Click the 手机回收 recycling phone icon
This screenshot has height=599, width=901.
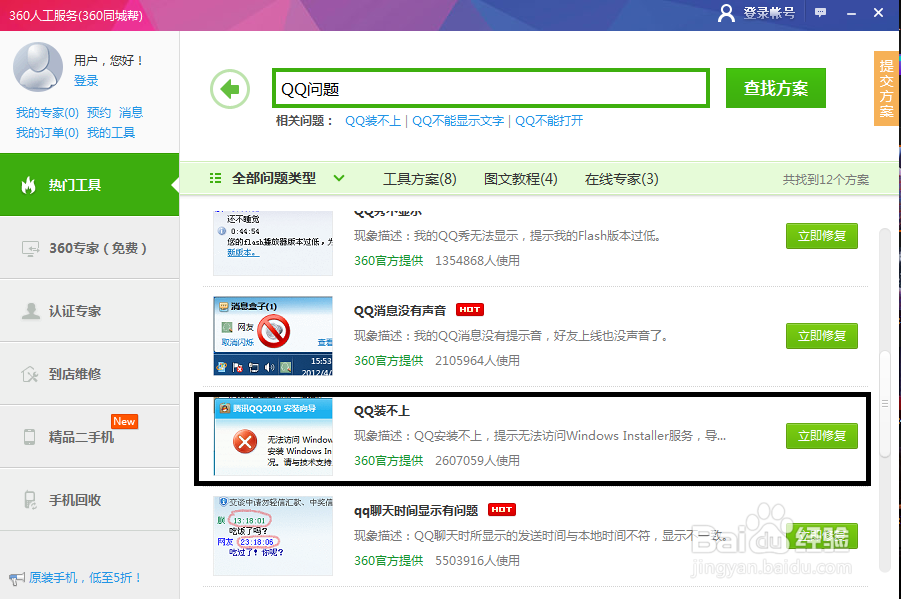(28, 499)
